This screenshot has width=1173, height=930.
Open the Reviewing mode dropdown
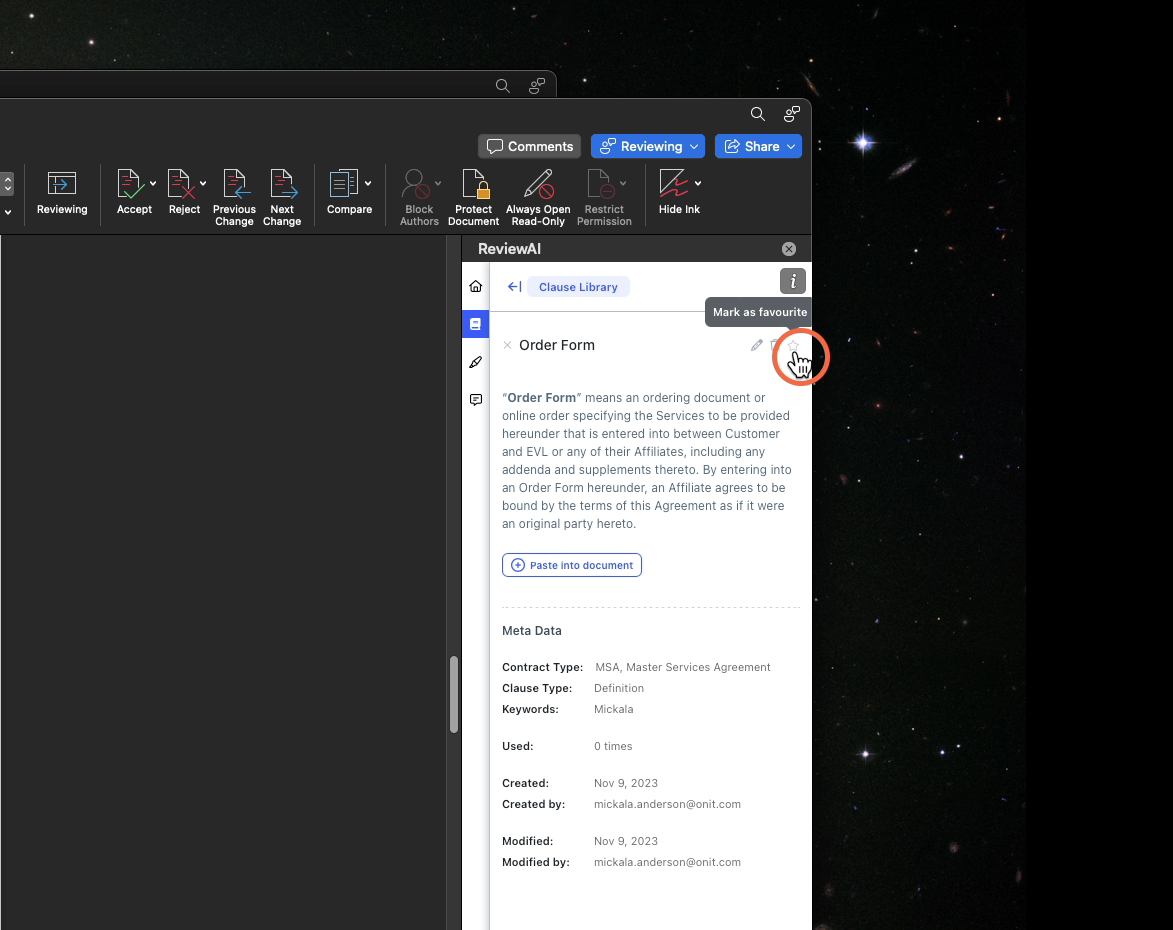(x=648, y=147)
